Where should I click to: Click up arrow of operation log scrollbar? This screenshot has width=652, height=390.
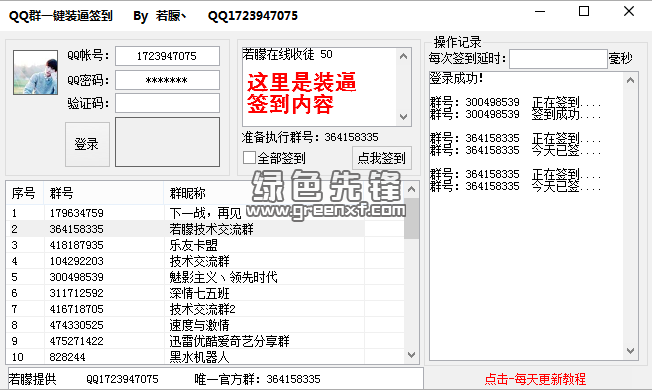click(630, 80)
